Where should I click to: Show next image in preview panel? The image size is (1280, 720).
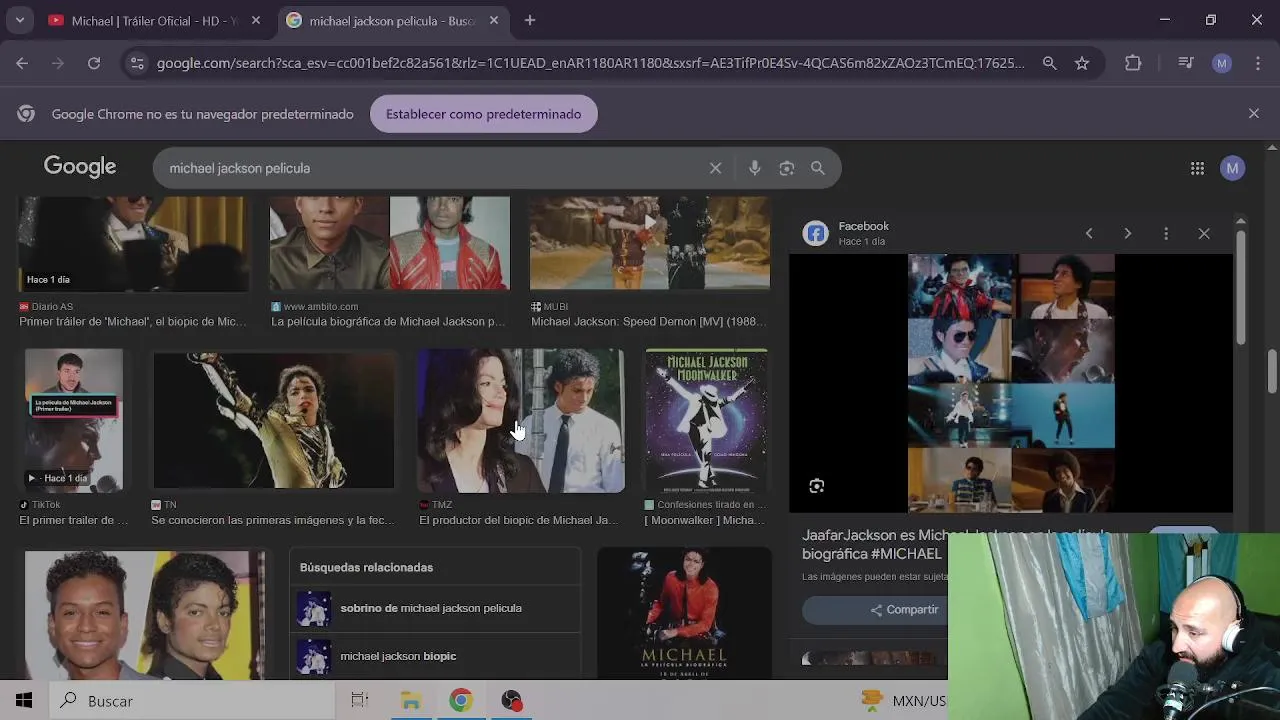coord(1127,233)
